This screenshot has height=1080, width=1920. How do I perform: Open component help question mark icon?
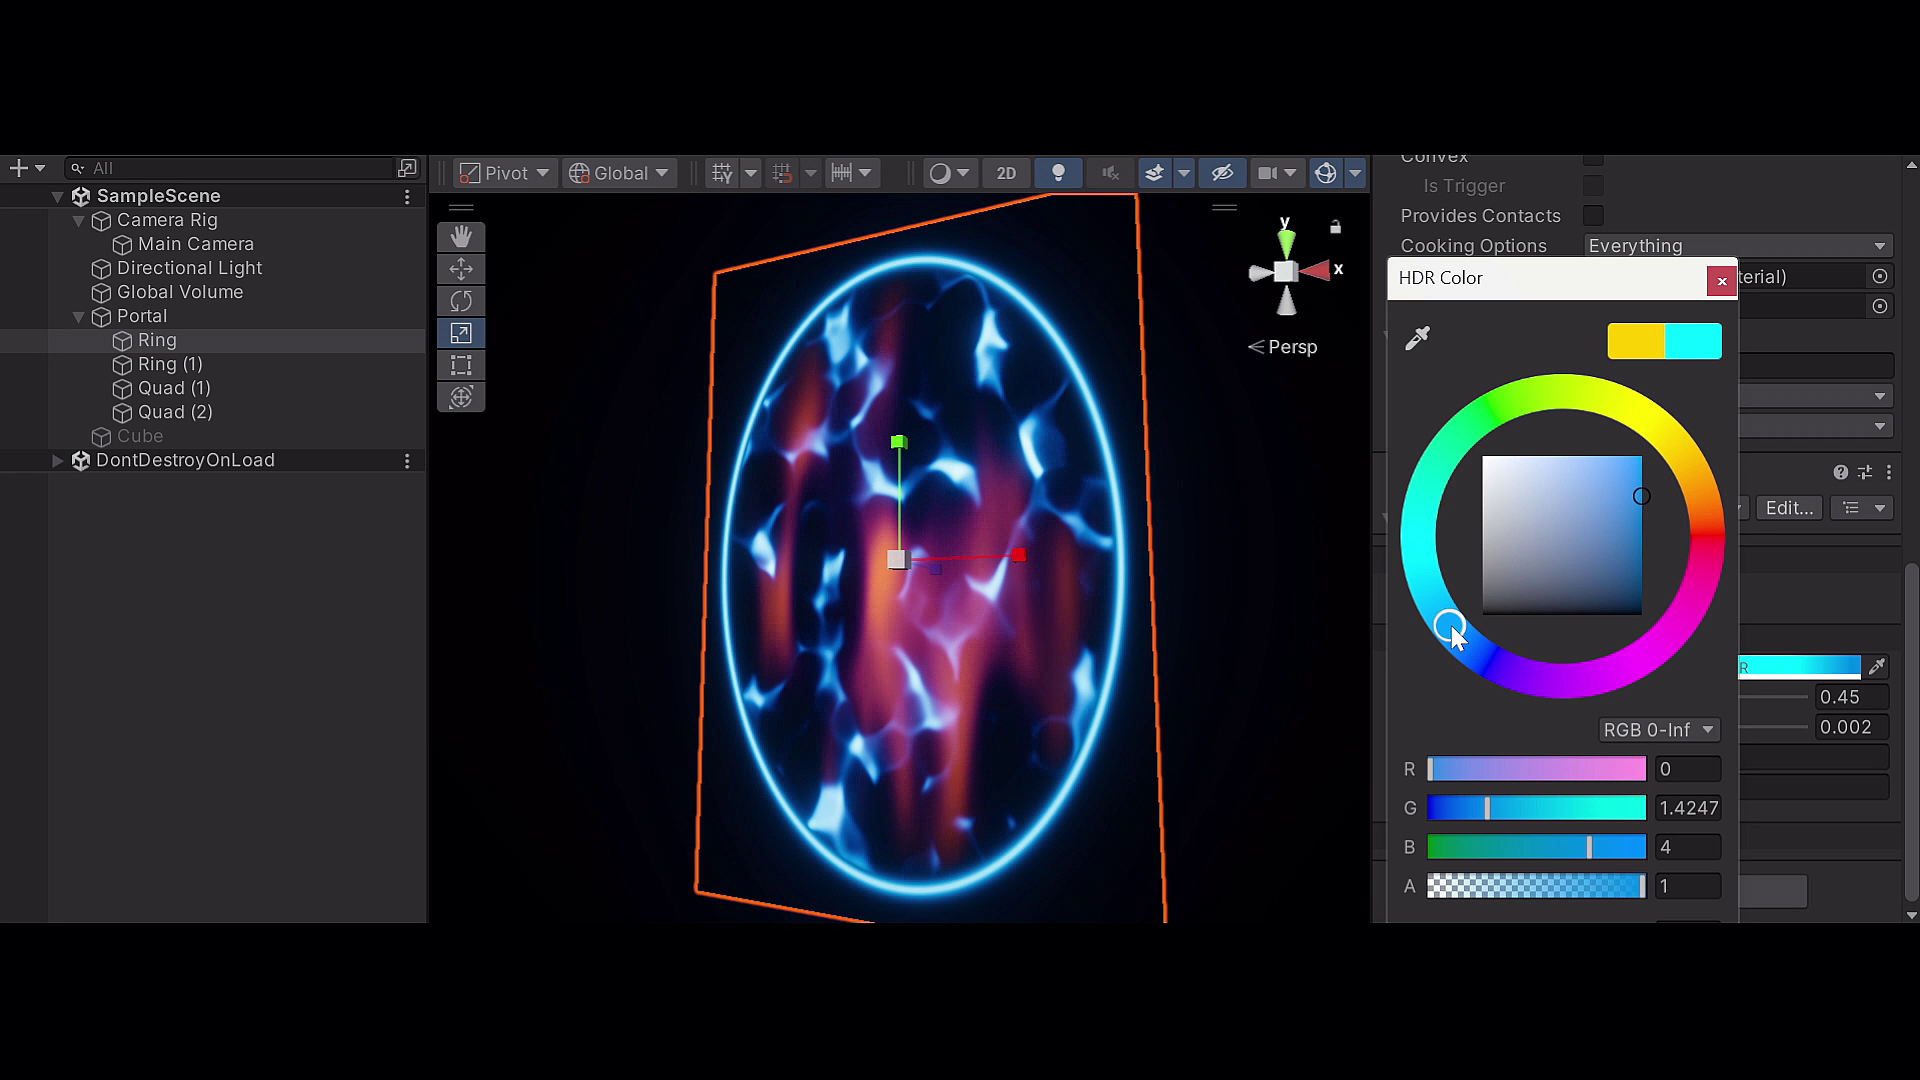pos(1840,472)
